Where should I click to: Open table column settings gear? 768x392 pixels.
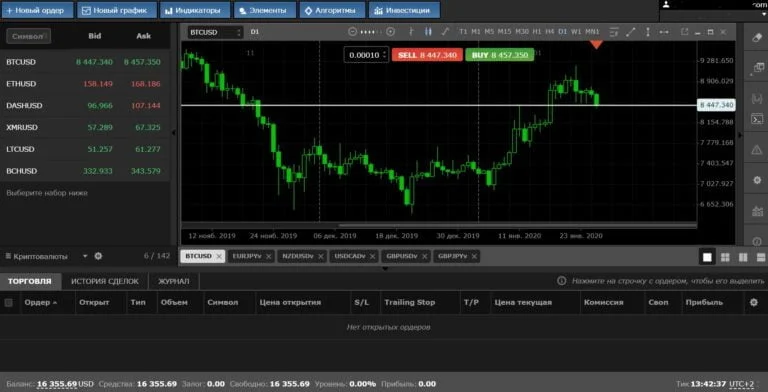[754, 303]
